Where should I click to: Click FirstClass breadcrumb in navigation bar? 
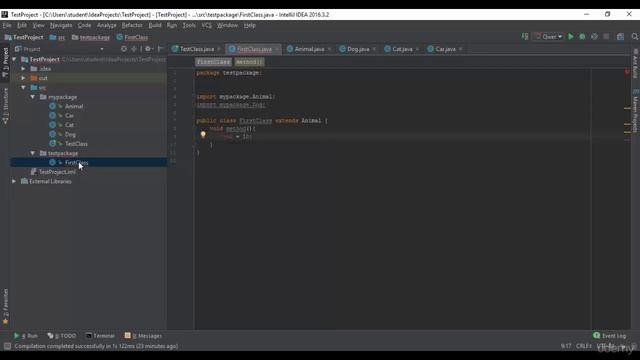point(136,37)
